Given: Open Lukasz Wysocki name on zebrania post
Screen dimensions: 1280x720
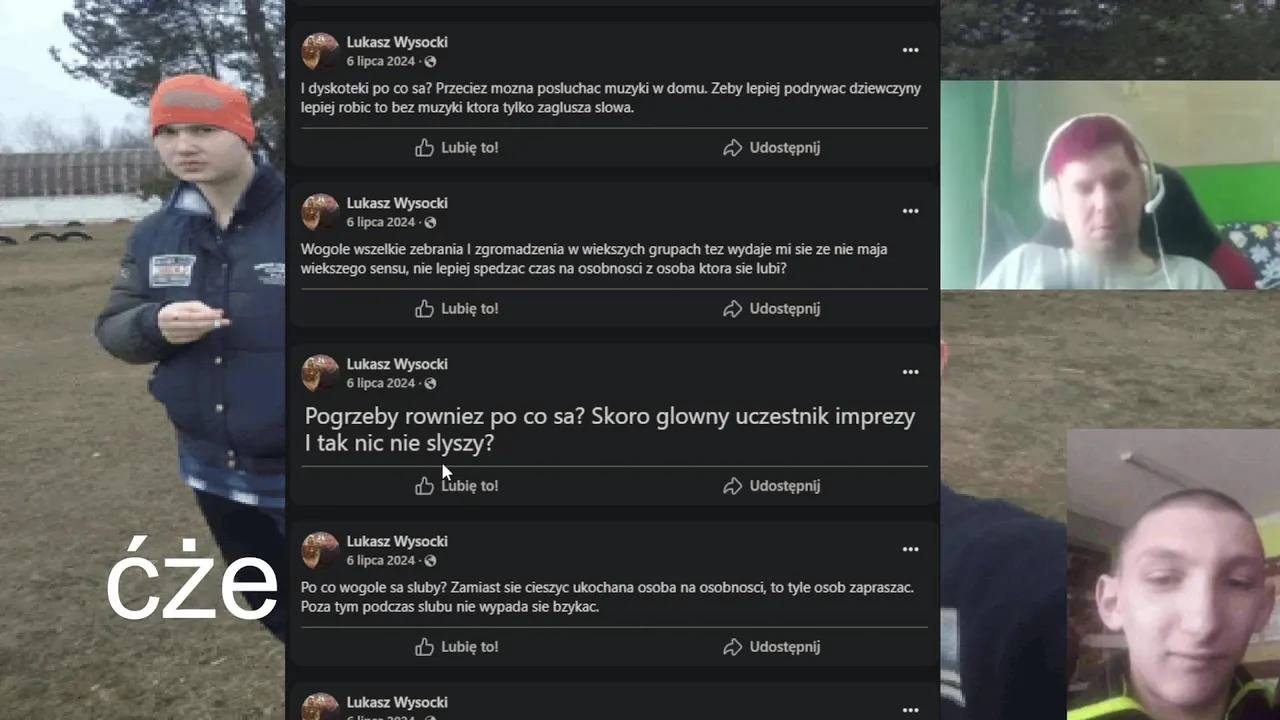Looking at the screenshot, I should point(397,203).
